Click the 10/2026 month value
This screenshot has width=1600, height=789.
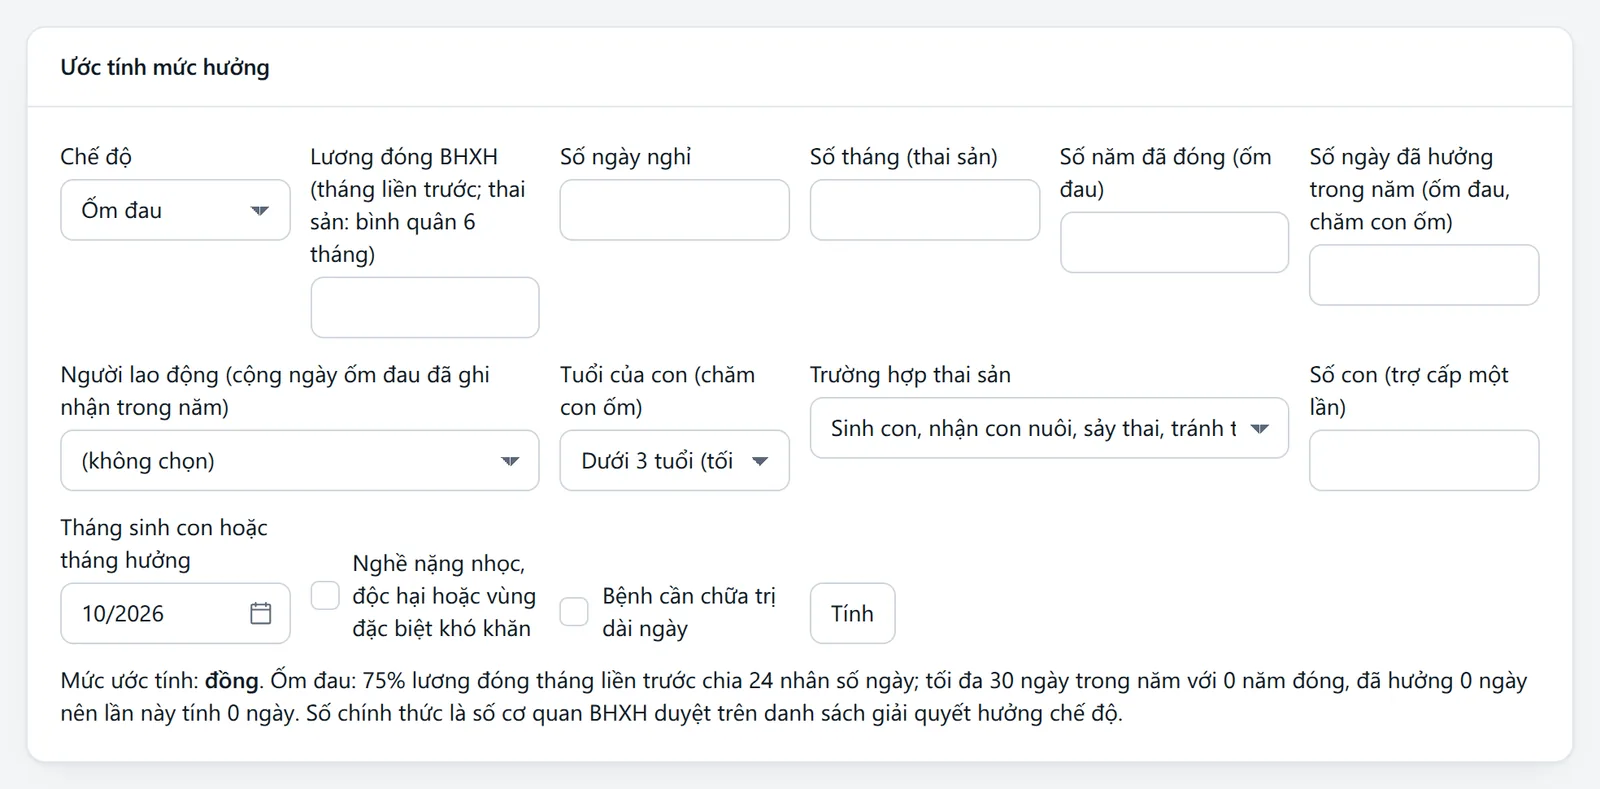pyautogui.click(x=123, y=613)
